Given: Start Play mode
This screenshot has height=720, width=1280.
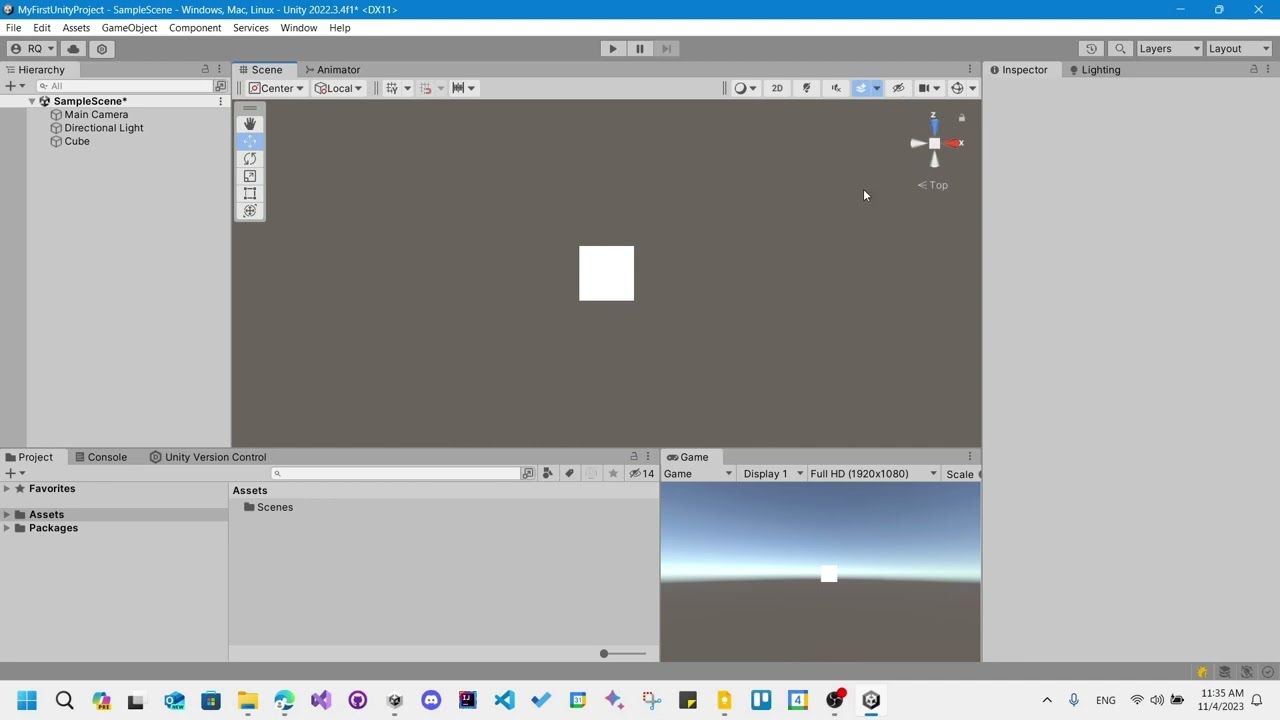Looking at the screenshot, I should click(x=613, y=49).
